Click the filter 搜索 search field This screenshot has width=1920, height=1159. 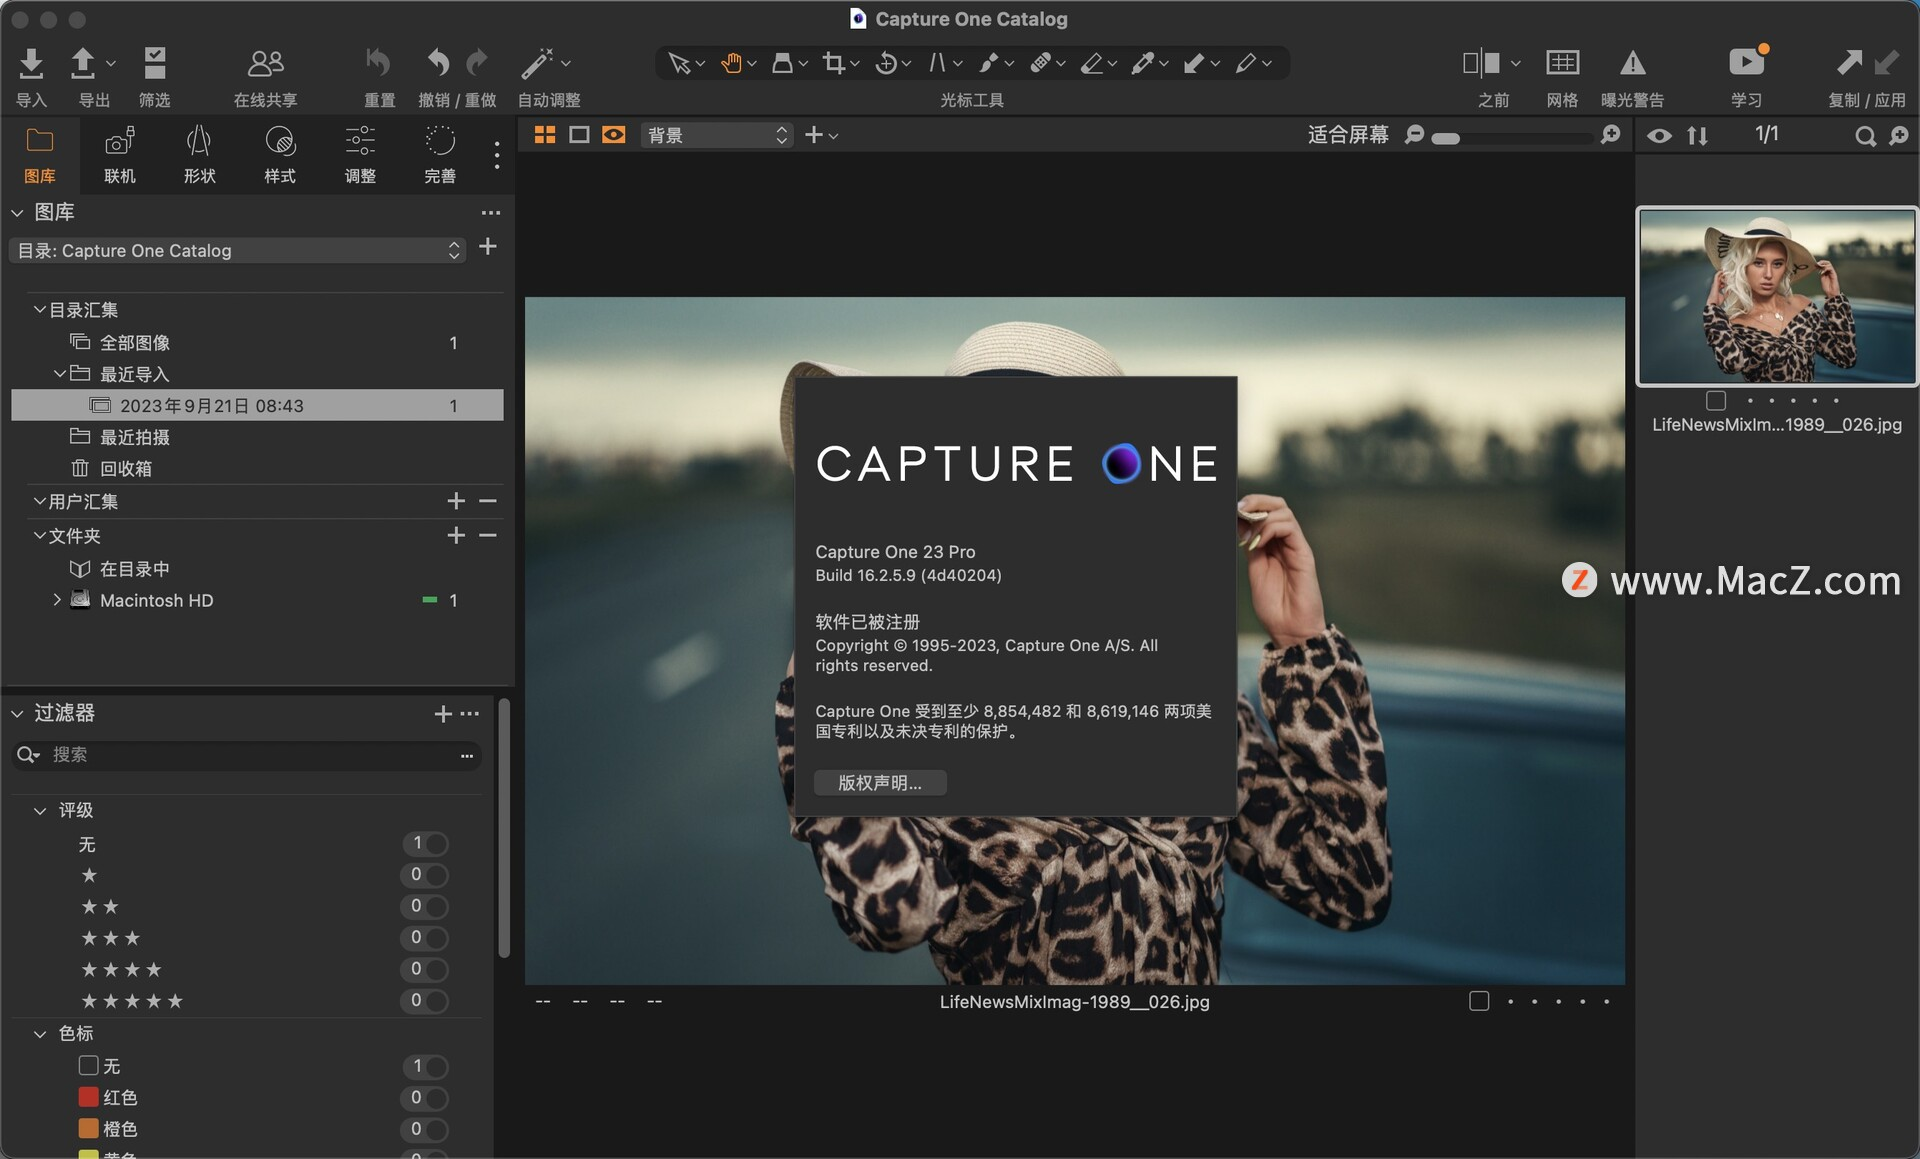[x=246, y=755]
